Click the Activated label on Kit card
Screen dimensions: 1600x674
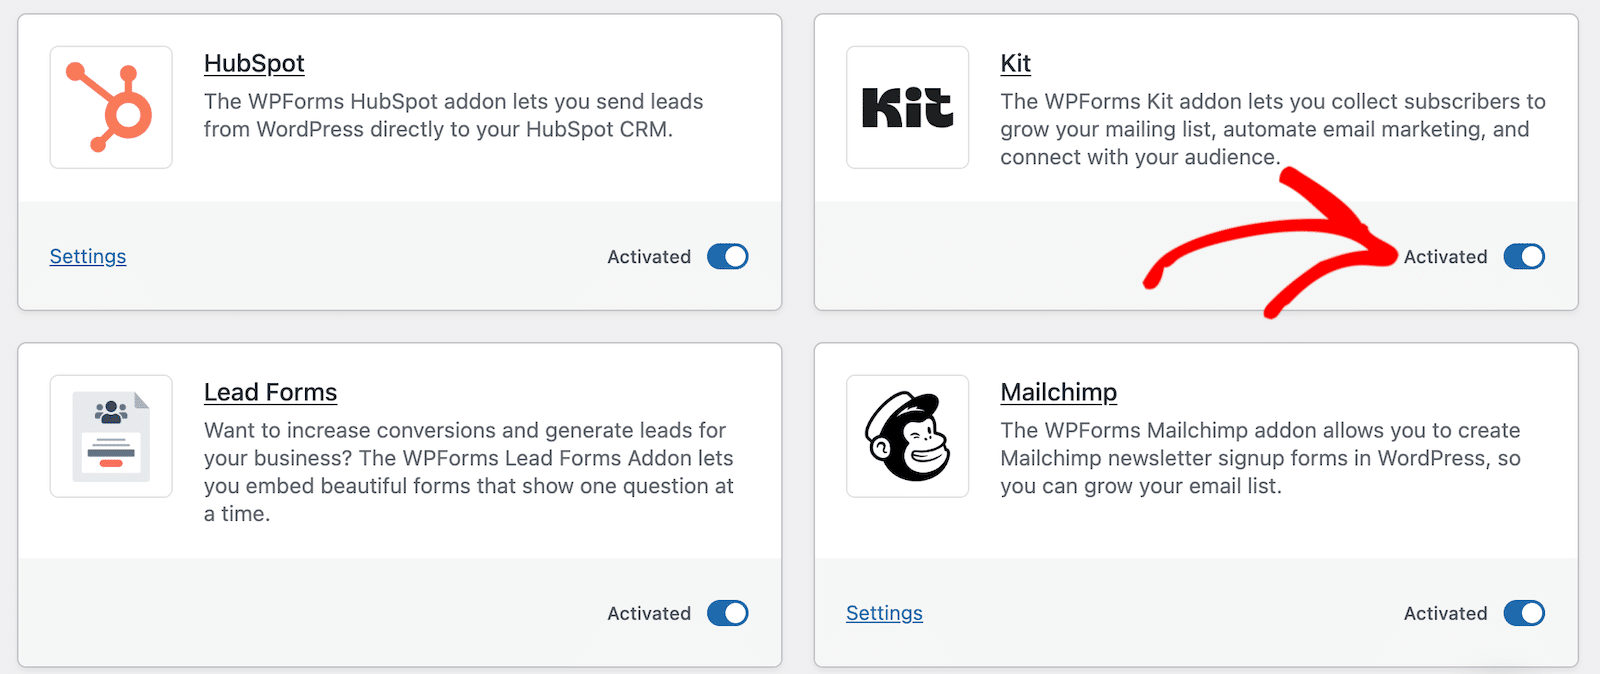(x=1445, y=257)
